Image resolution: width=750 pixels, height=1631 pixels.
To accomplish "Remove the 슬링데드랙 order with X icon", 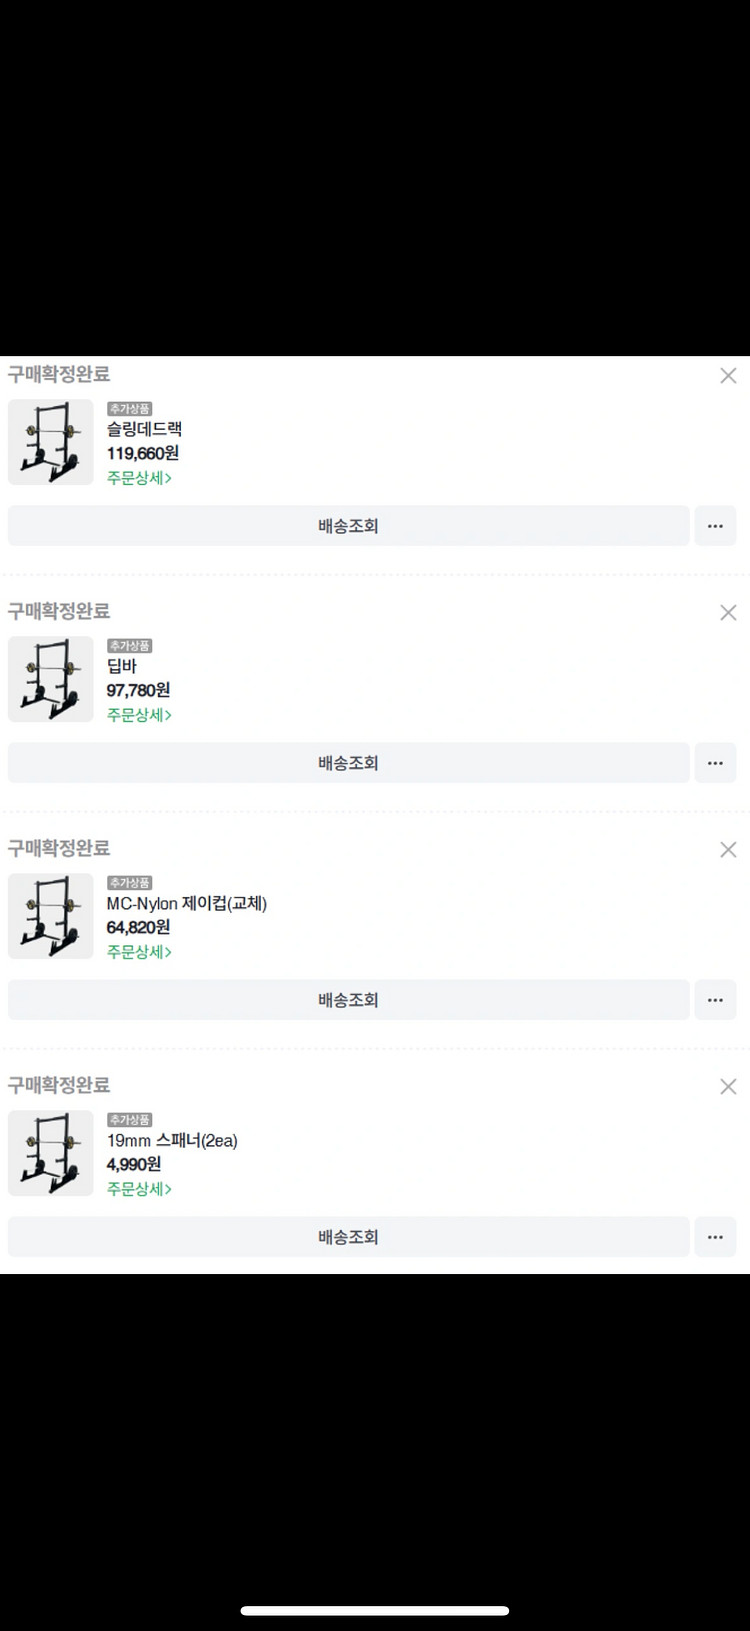I will (728, 376).
